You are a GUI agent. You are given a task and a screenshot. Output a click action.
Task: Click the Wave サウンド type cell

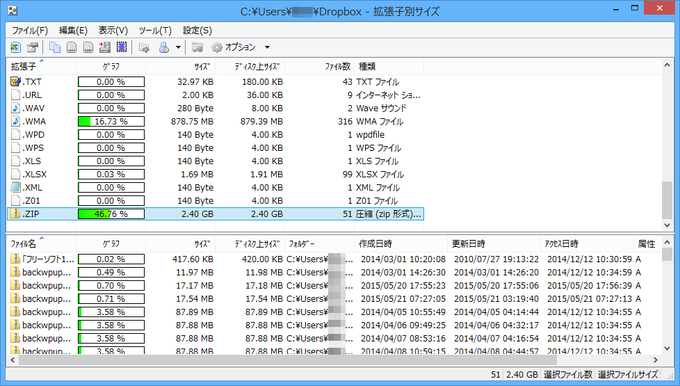click(381, 108)
